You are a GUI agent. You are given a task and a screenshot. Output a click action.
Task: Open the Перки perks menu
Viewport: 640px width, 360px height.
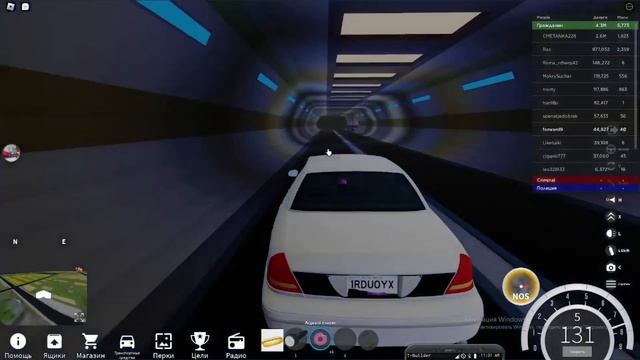[163, 345]
